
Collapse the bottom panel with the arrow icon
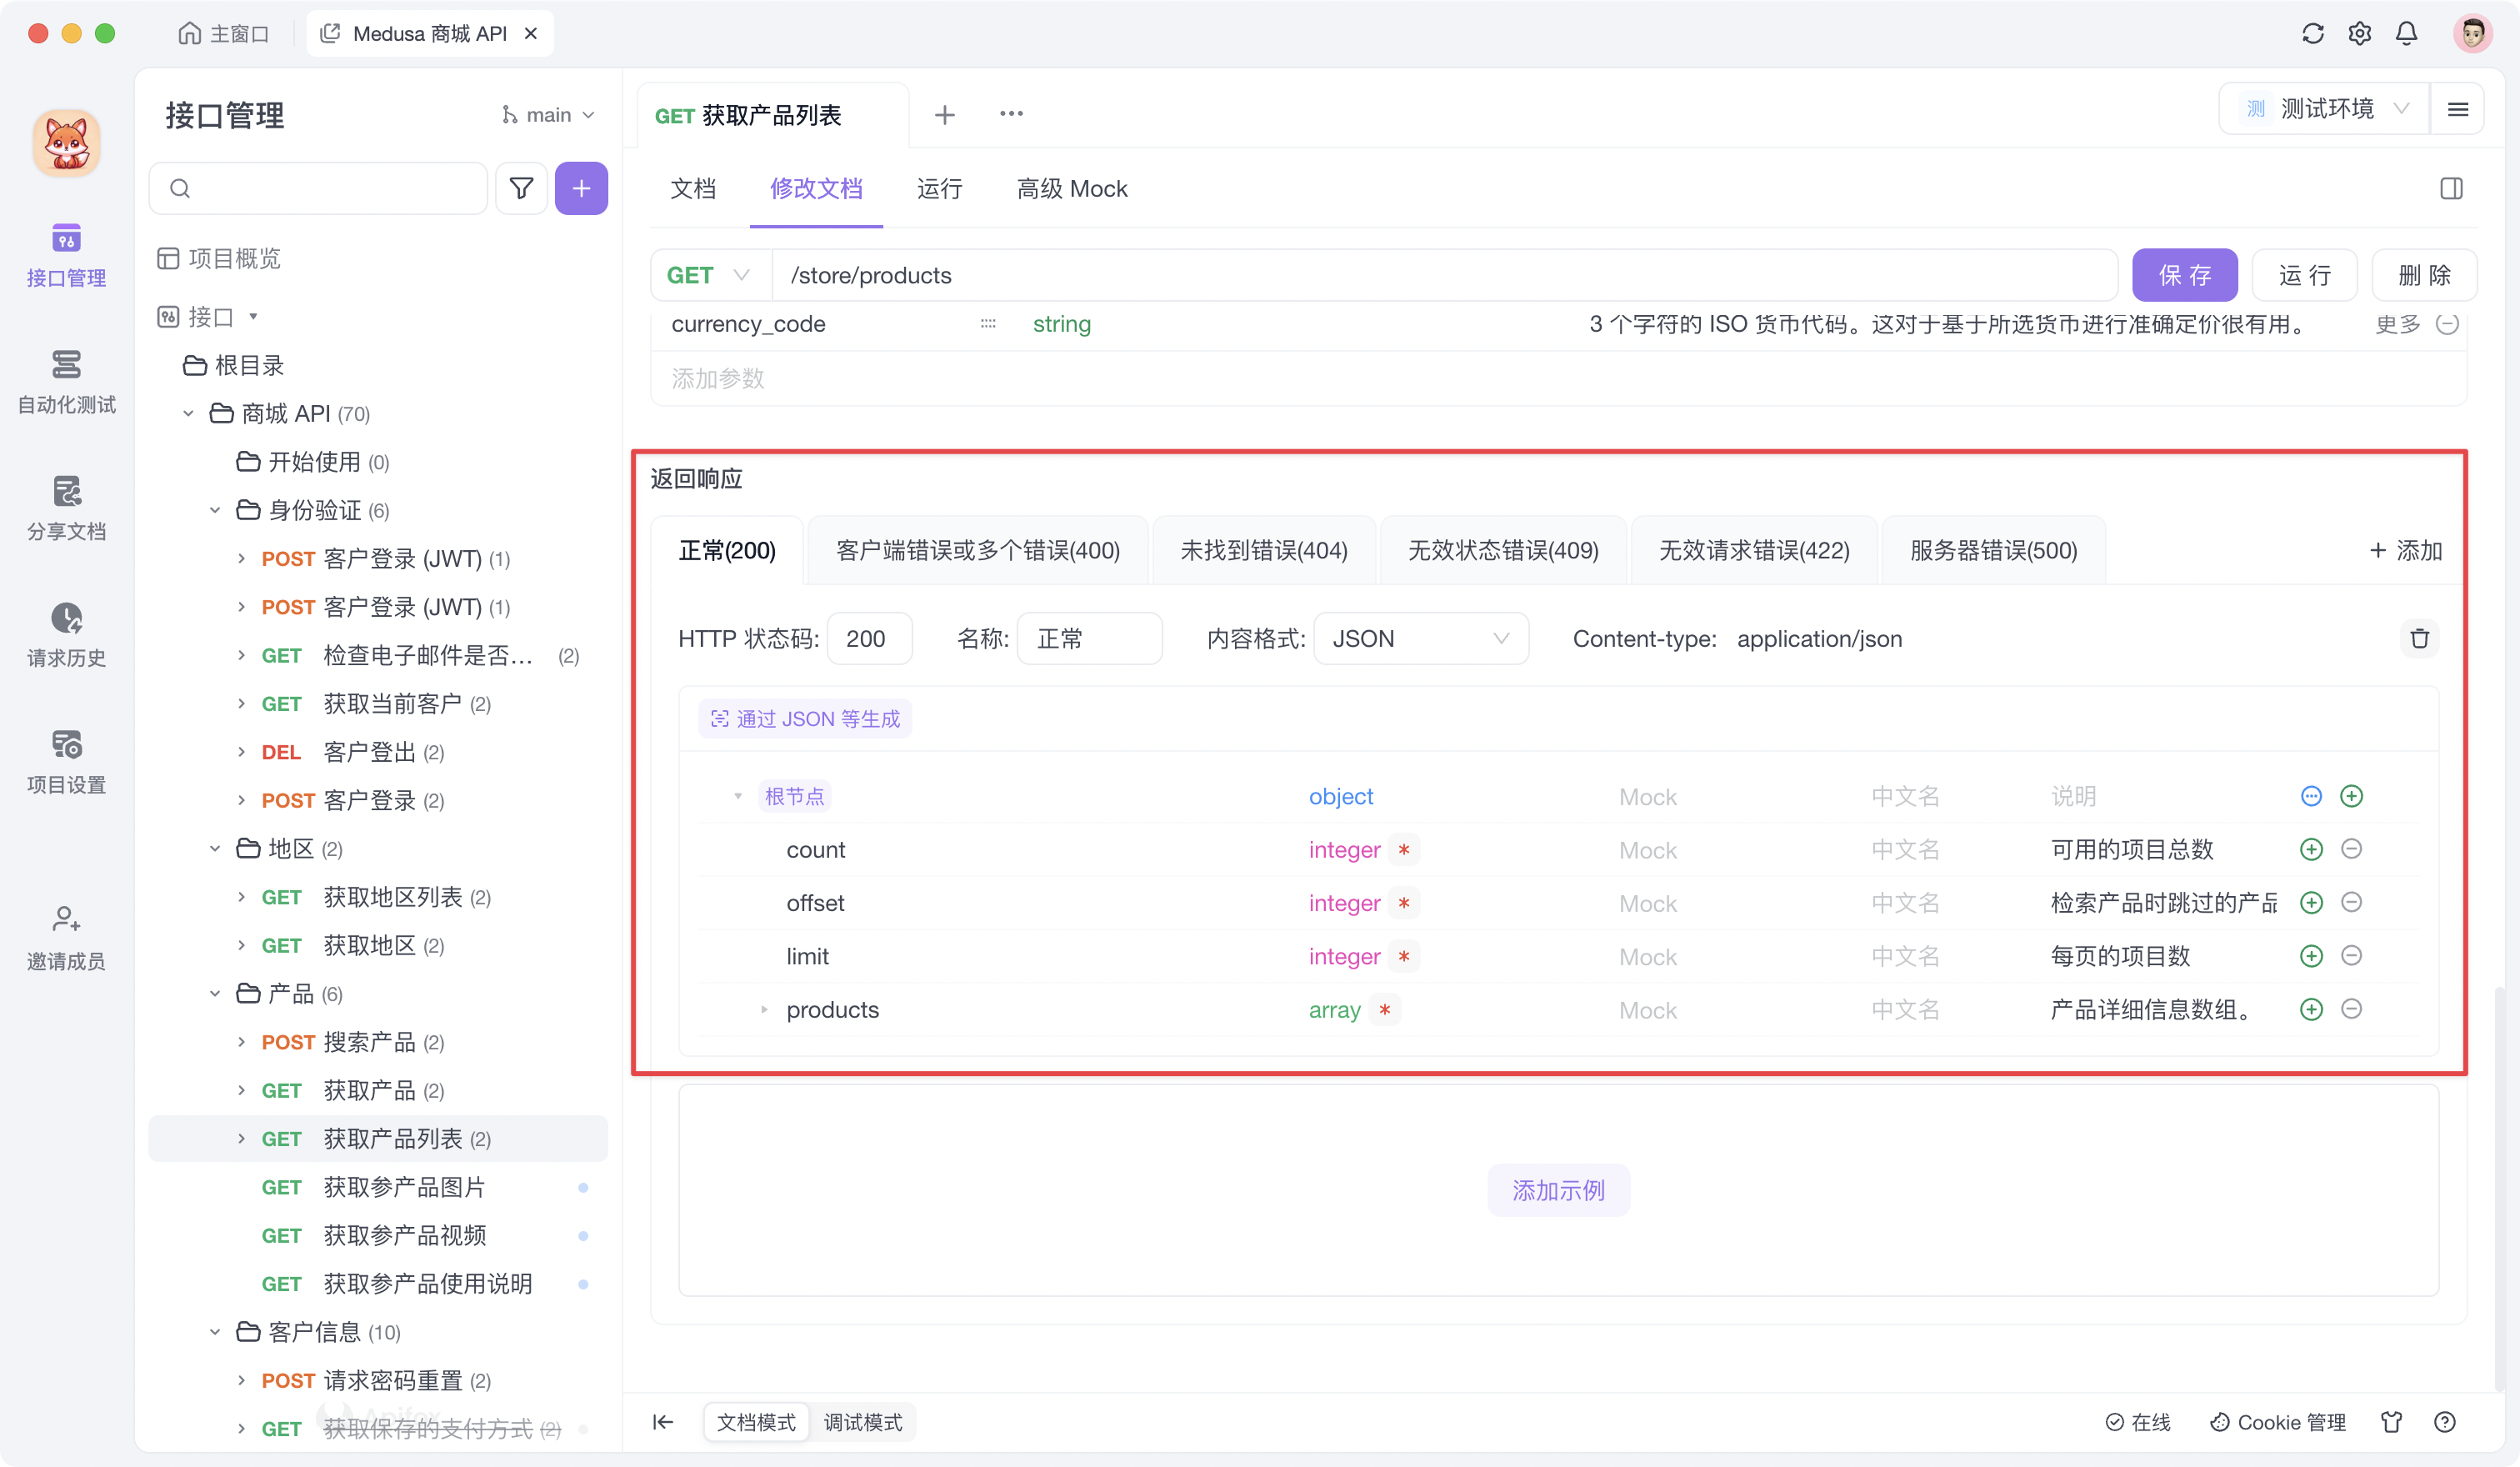663,1421
